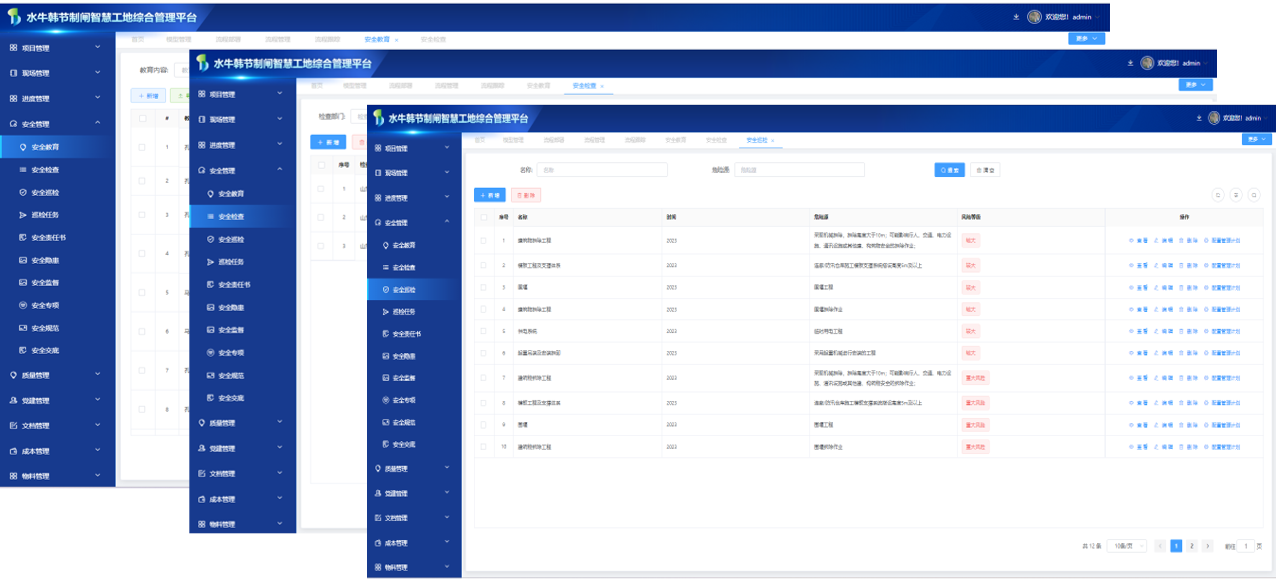The height and width of the screenshot is (579, 1276).
Task: Click the column settings icon above the table
Action: tap(1236, 195)
